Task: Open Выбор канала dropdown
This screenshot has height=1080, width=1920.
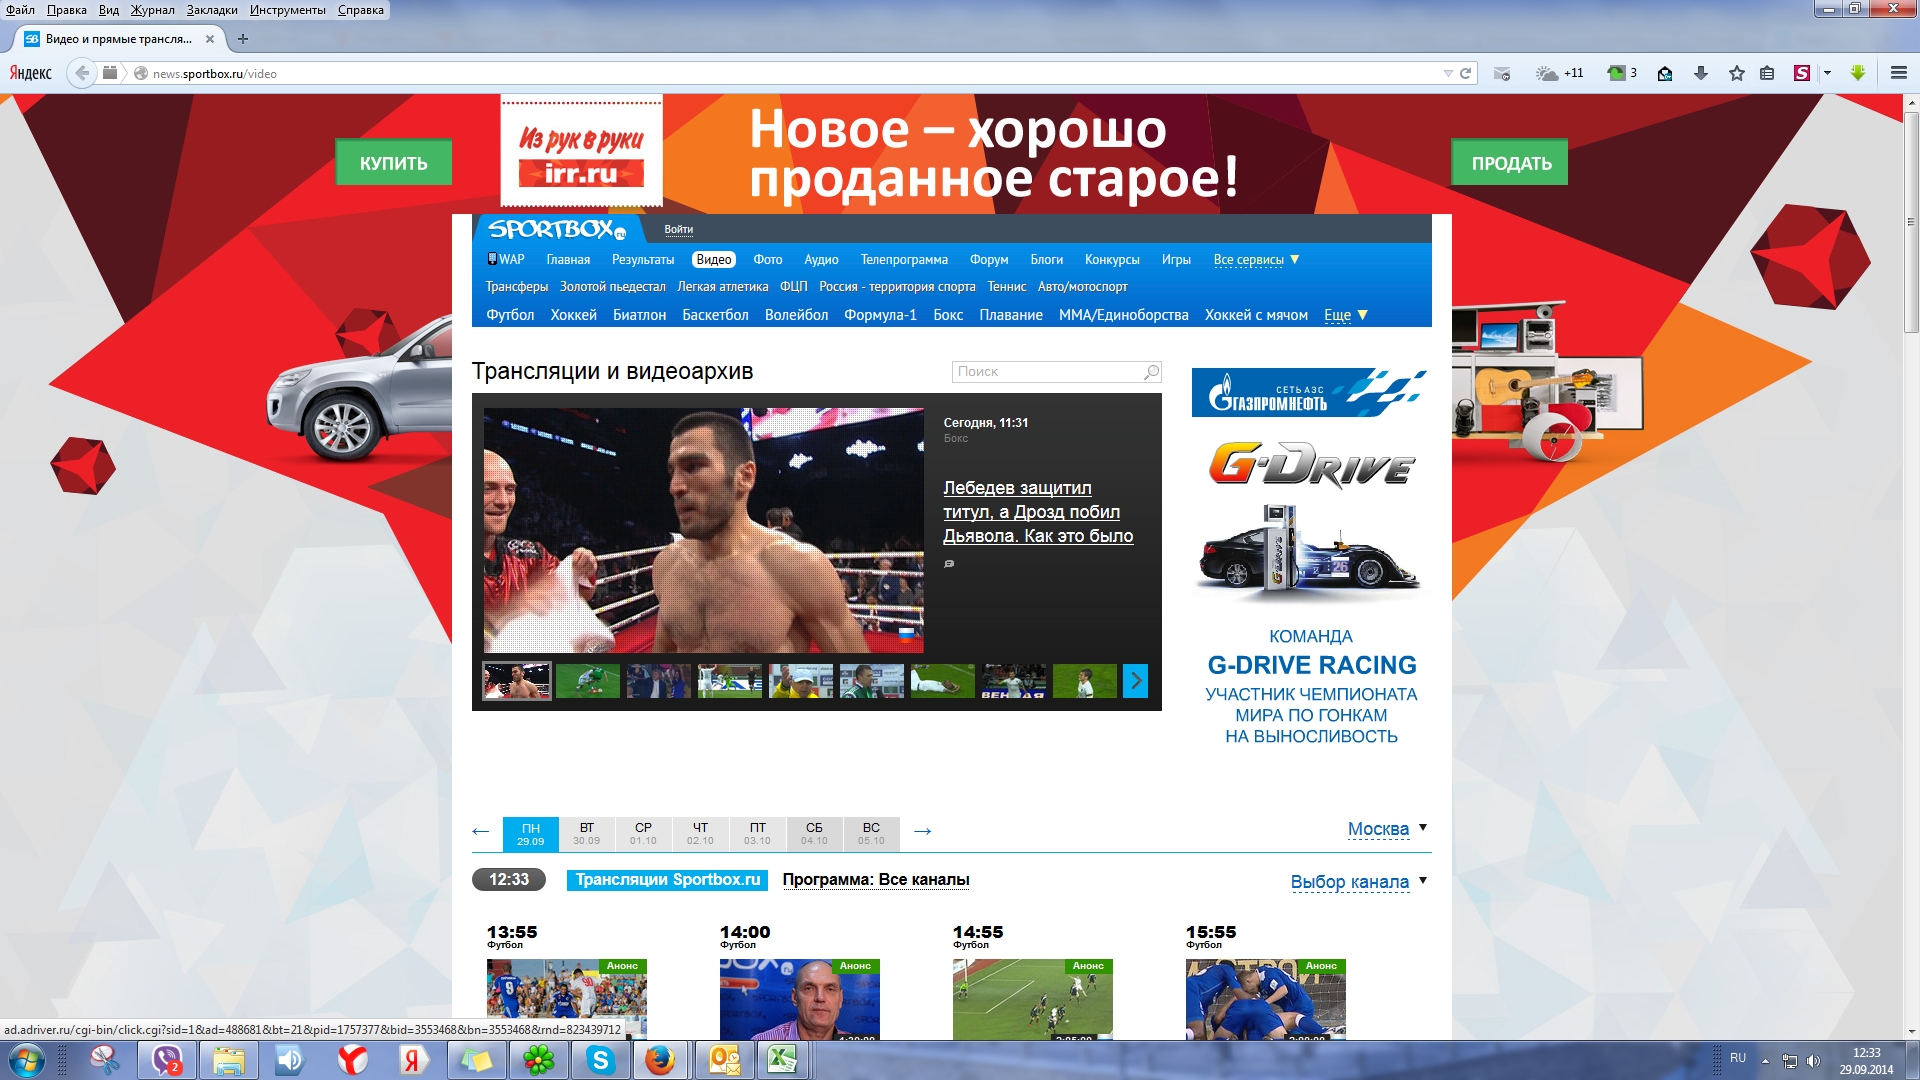Action: 1359,882
